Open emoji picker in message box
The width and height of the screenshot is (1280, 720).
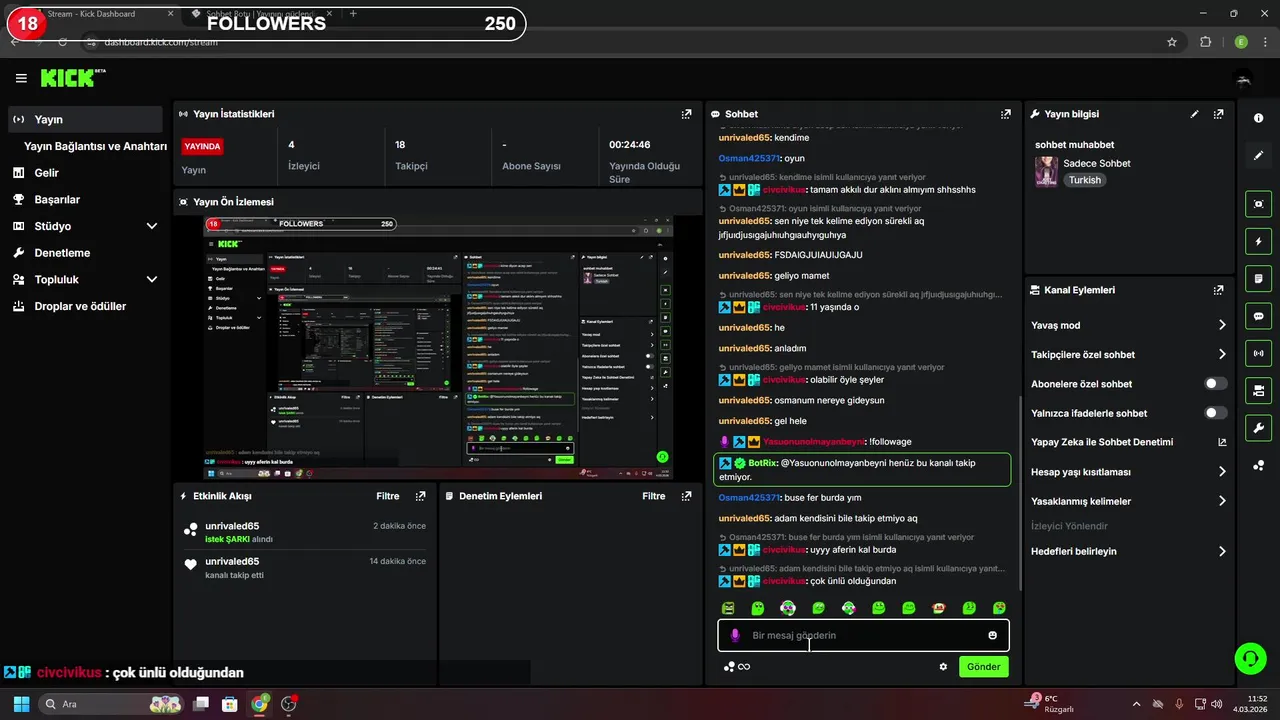(x=993, y=635)
